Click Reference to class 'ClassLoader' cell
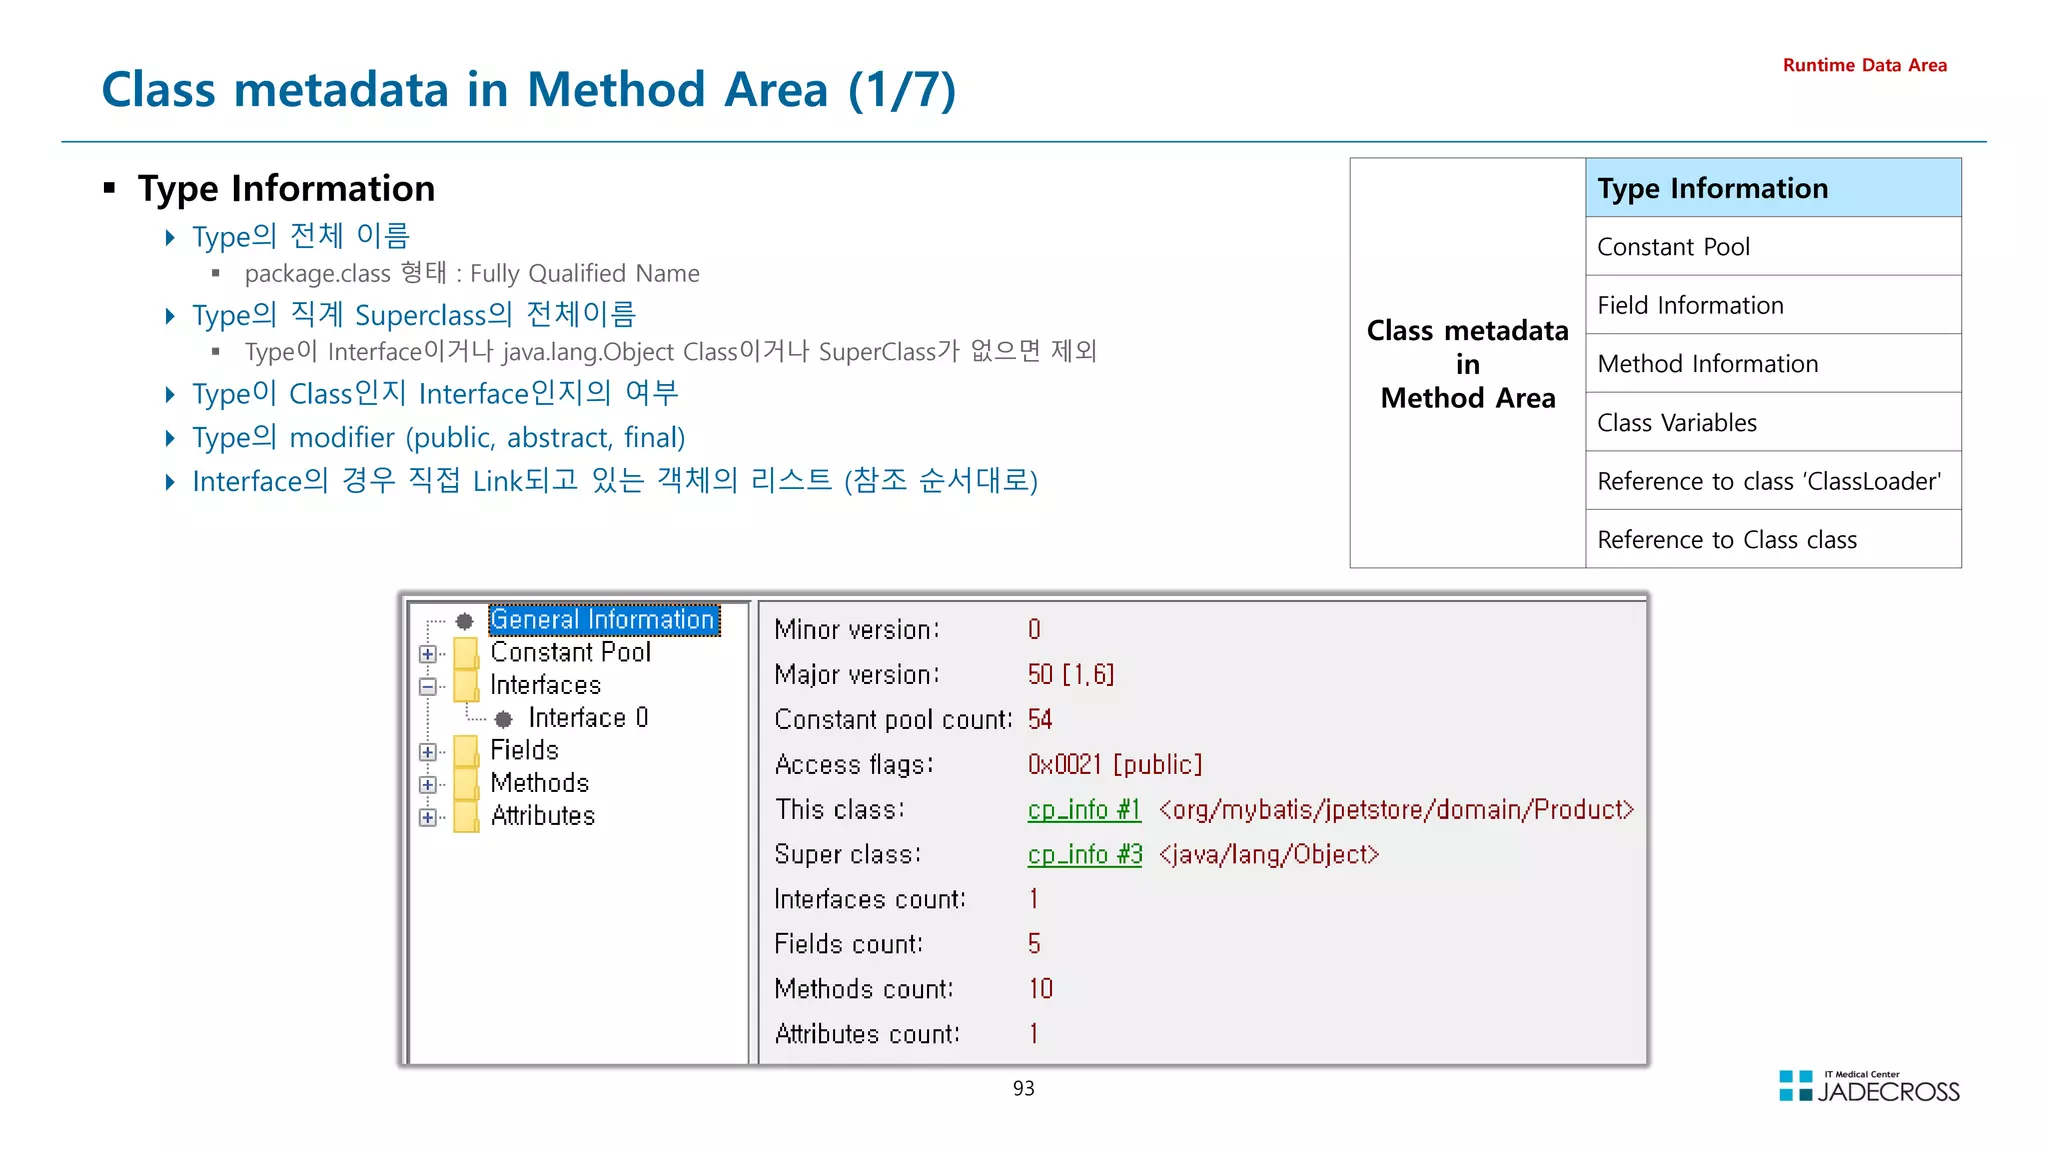The width and height of the screenshot is (2048, 1152). point(1773,481)
